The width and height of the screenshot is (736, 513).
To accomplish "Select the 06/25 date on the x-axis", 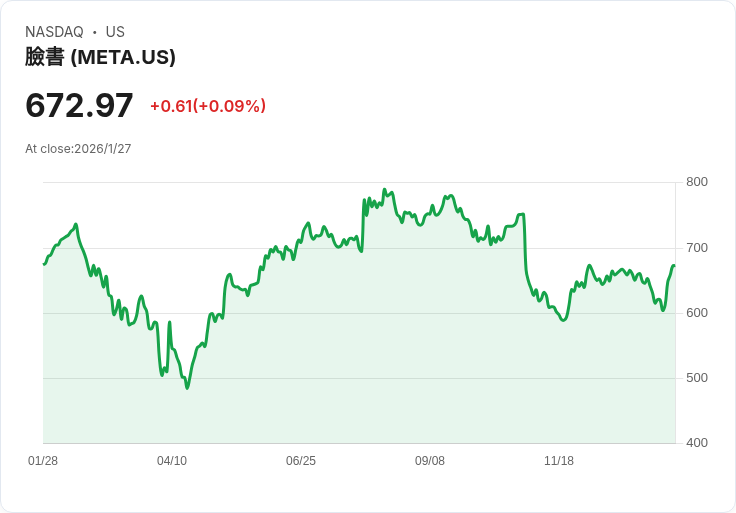I will coord(301,461).
